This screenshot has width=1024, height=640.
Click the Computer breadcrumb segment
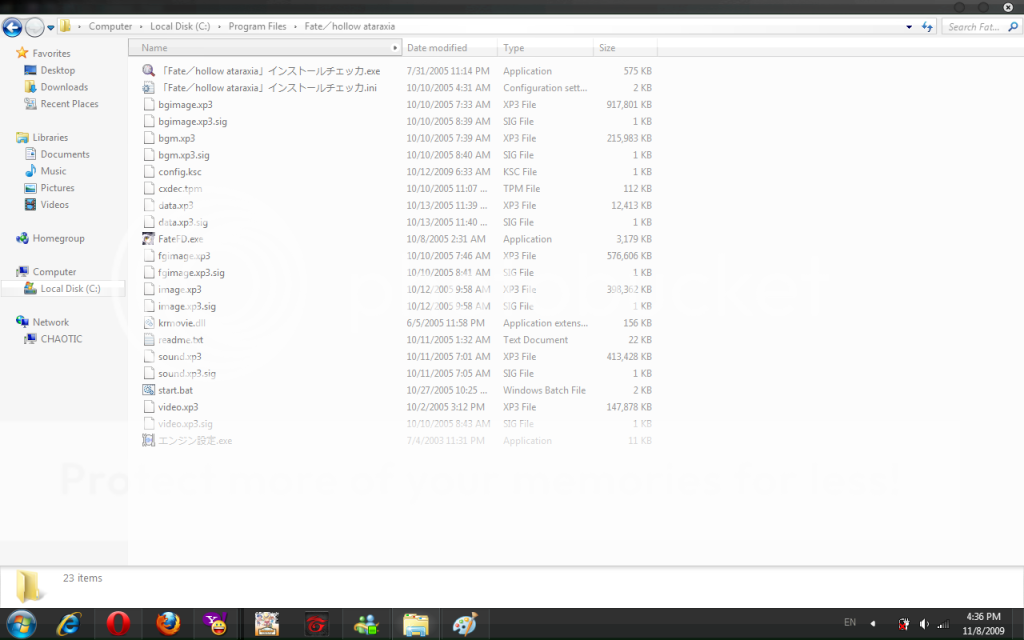110,27
